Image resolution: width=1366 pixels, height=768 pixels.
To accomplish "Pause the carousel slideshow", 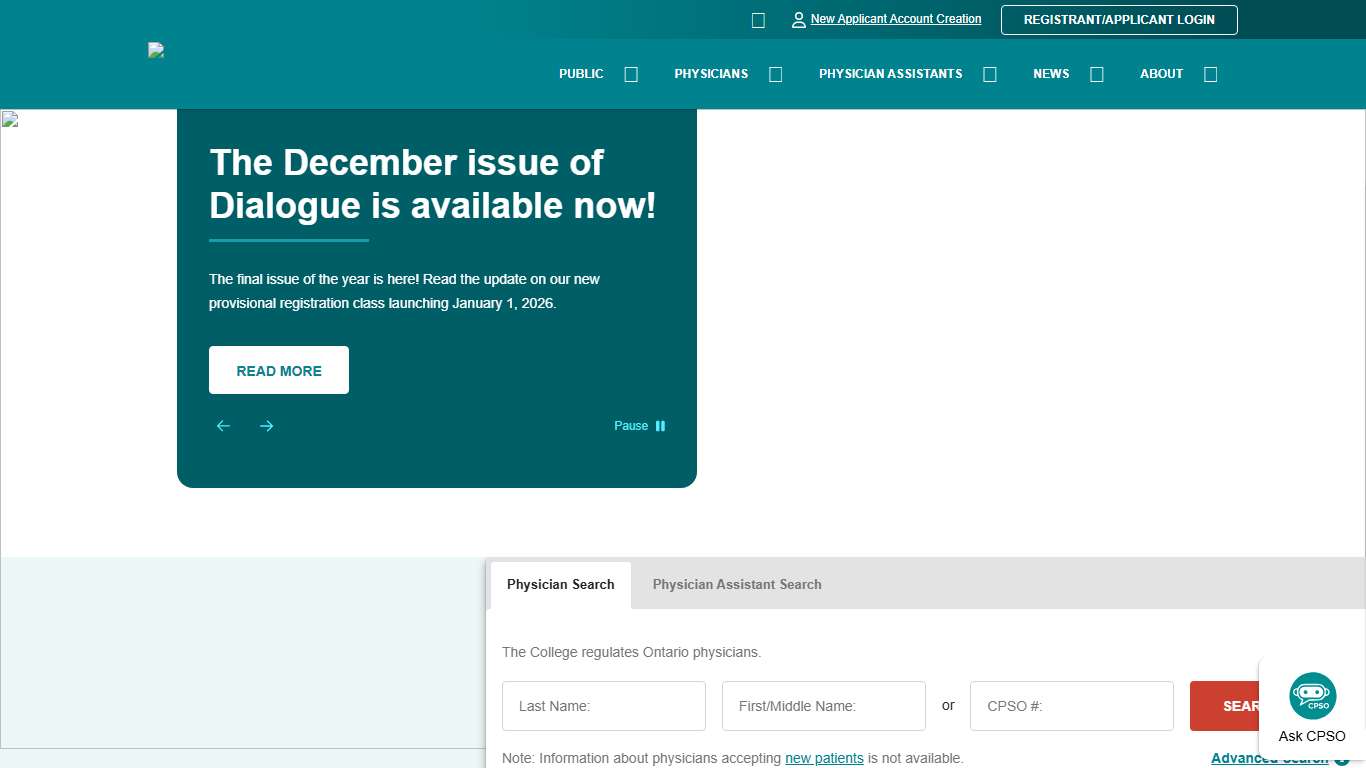I will [x=640, y=426].
